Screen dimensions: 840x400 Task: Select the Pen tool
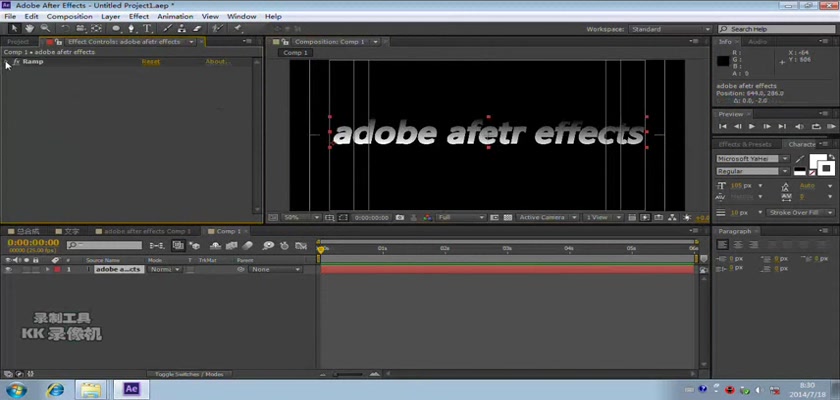[131, 29]
